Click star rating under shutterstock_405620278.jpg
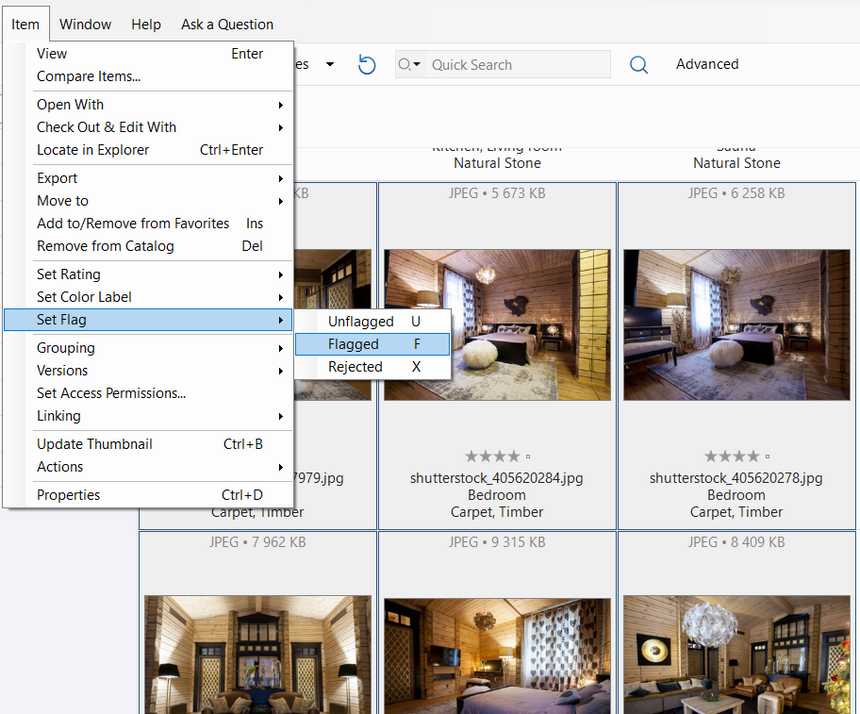Screen dimensions: 860x714 [x=731, y=456]
